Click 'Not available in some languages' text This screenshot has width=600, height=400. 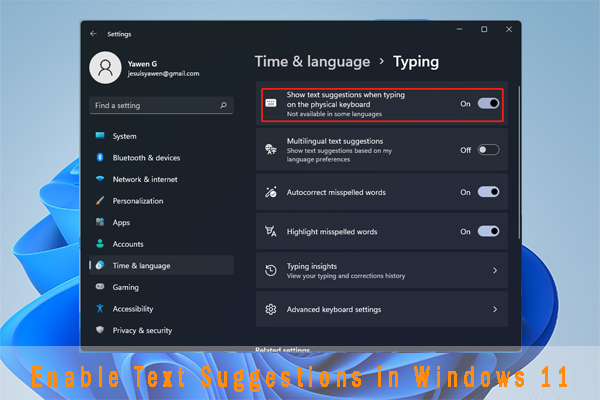334,114
